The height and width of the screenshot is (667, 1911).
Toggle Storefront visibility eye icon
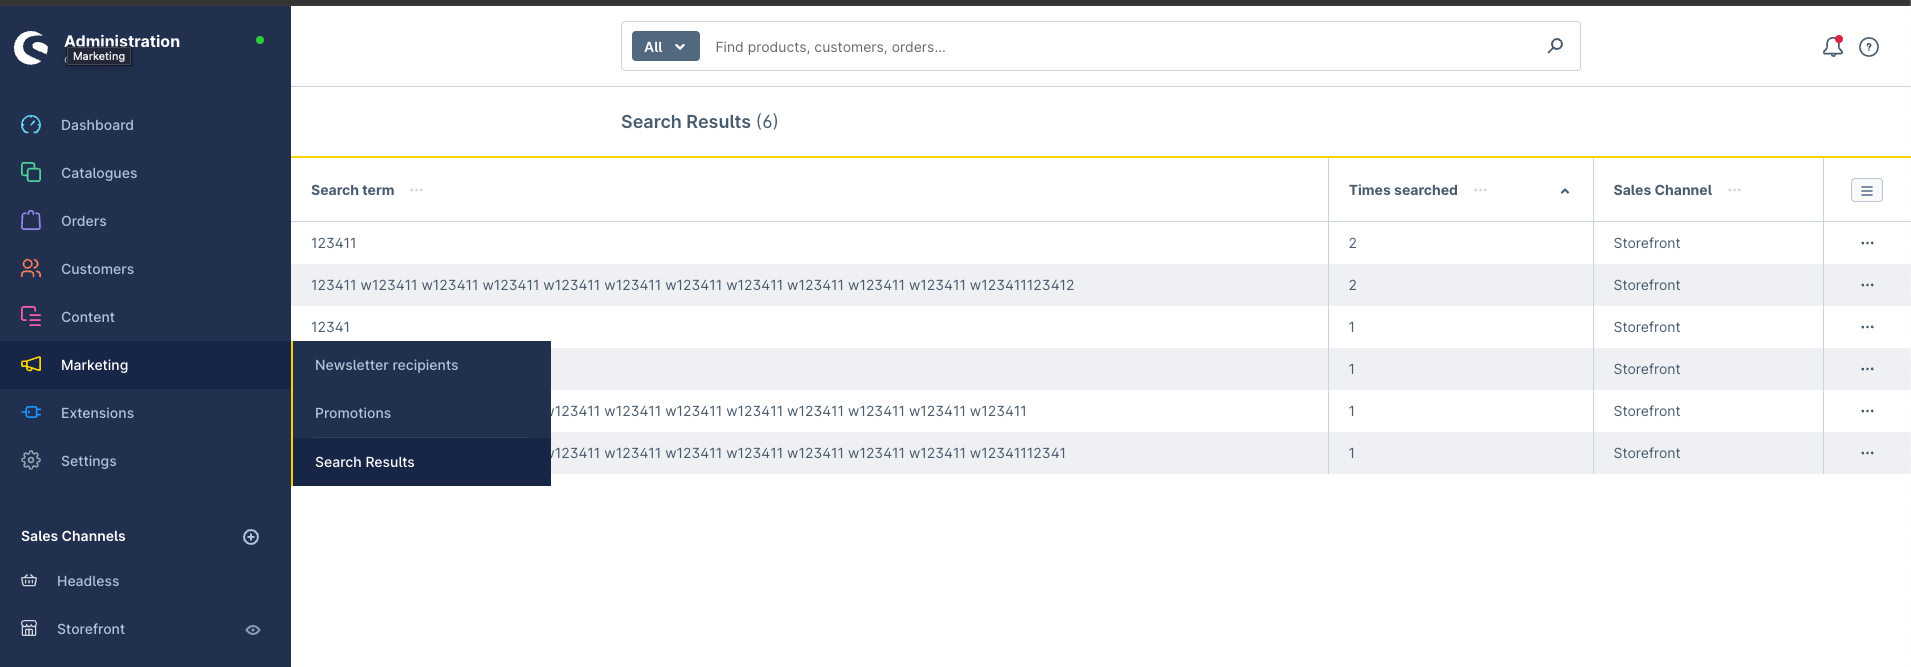253,630
